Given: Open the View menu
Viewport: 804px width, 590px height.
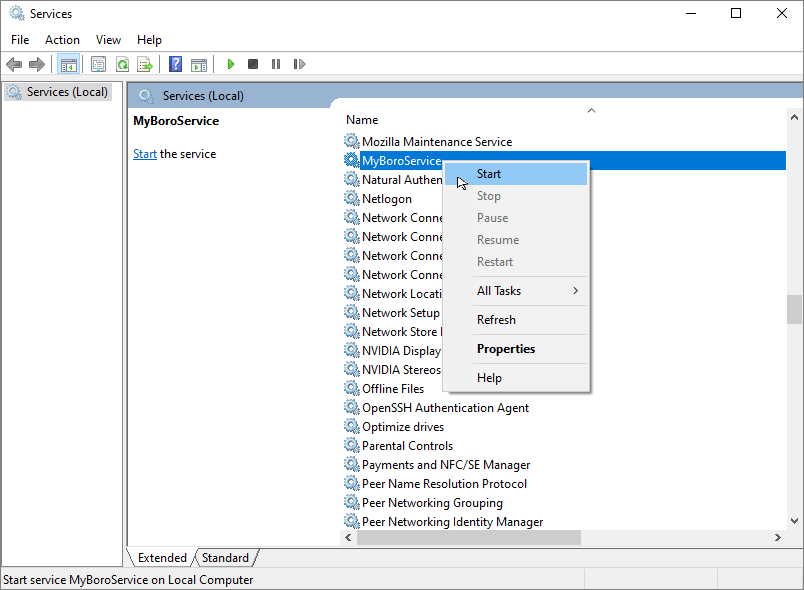Looking at the screenshot, I should click(x=108, y=40).
